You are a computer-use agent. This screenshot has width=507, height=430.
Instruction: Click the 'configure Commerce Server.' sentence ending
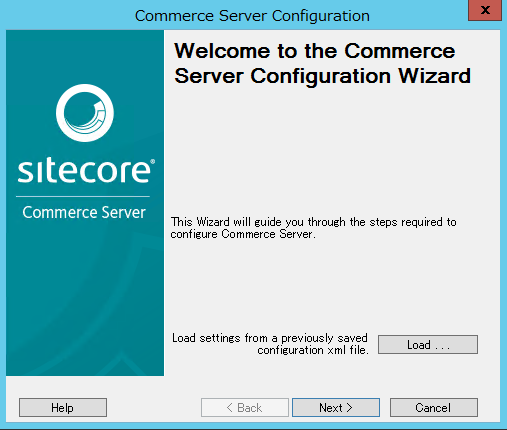pyautogui.click(x=243, y=234)
